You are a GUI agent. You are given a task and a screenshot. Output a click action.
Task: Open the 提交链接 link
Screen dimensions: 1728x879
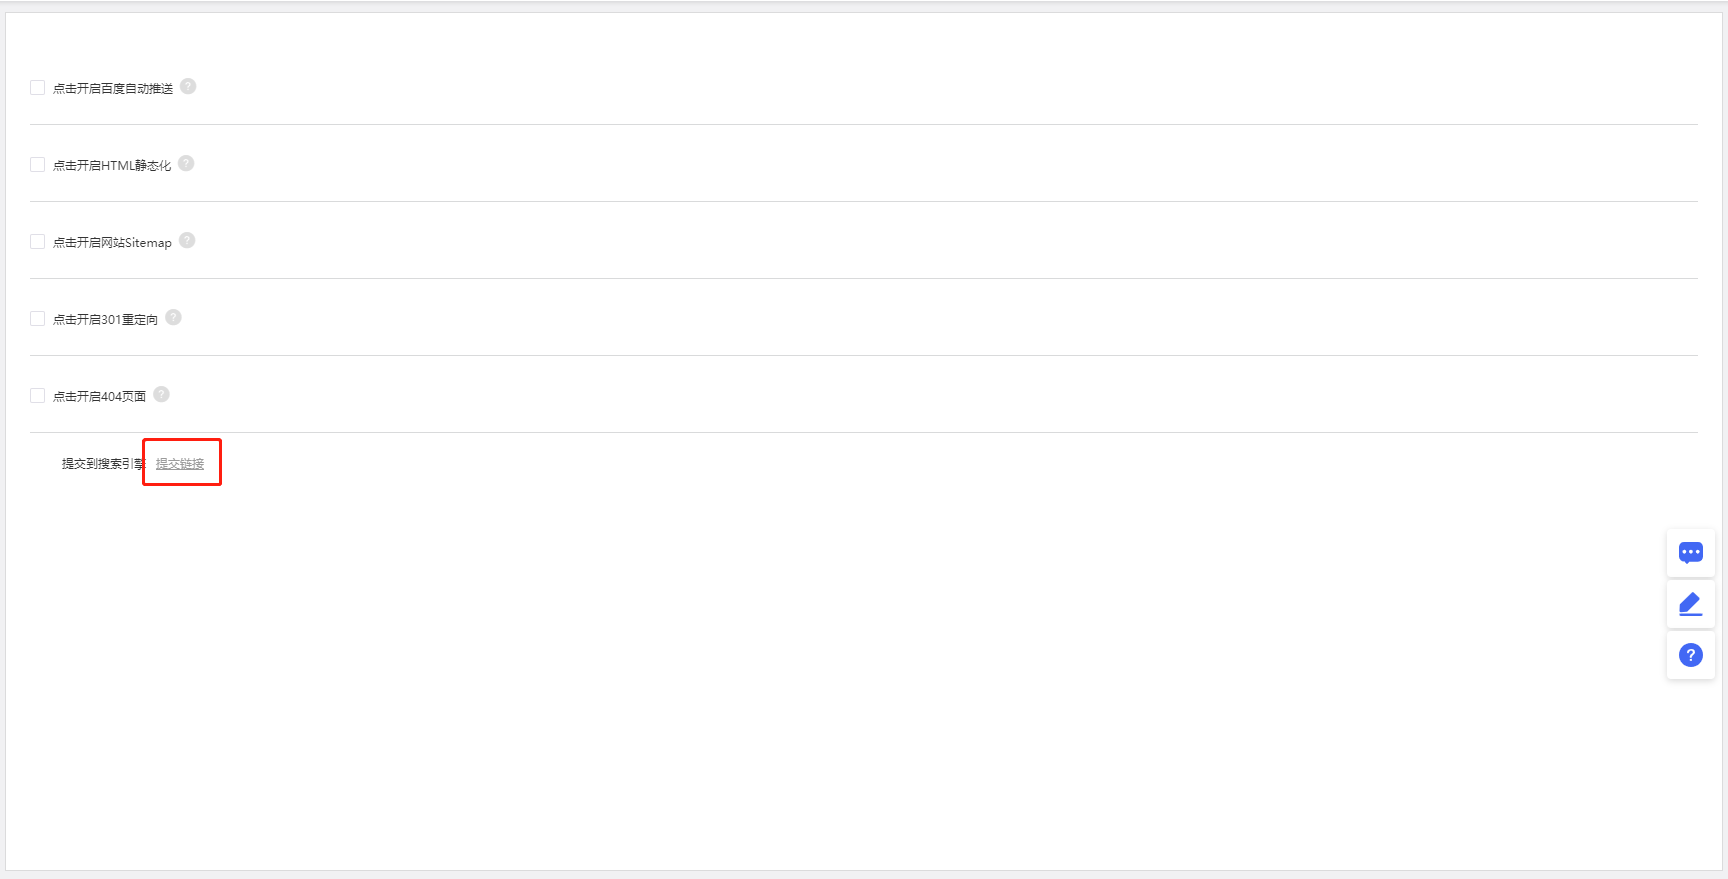point(180,464)
